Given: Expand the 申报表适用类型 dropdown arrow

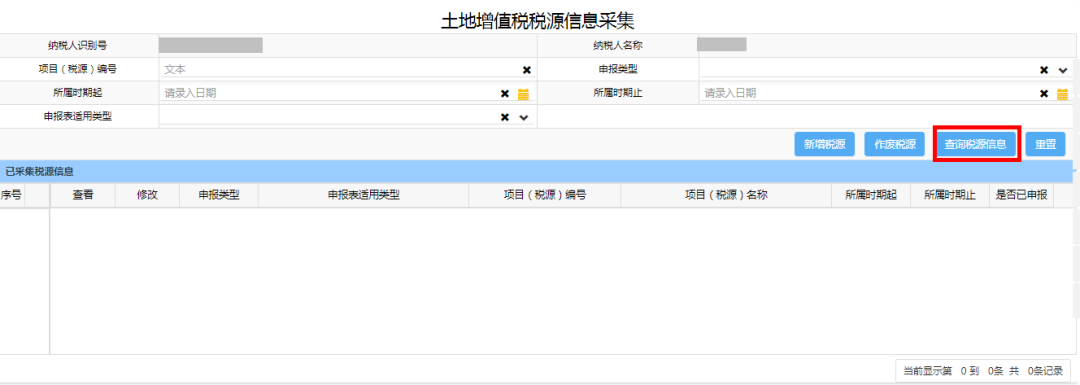Looking at the screenshot, I should [x=523, y=117].
